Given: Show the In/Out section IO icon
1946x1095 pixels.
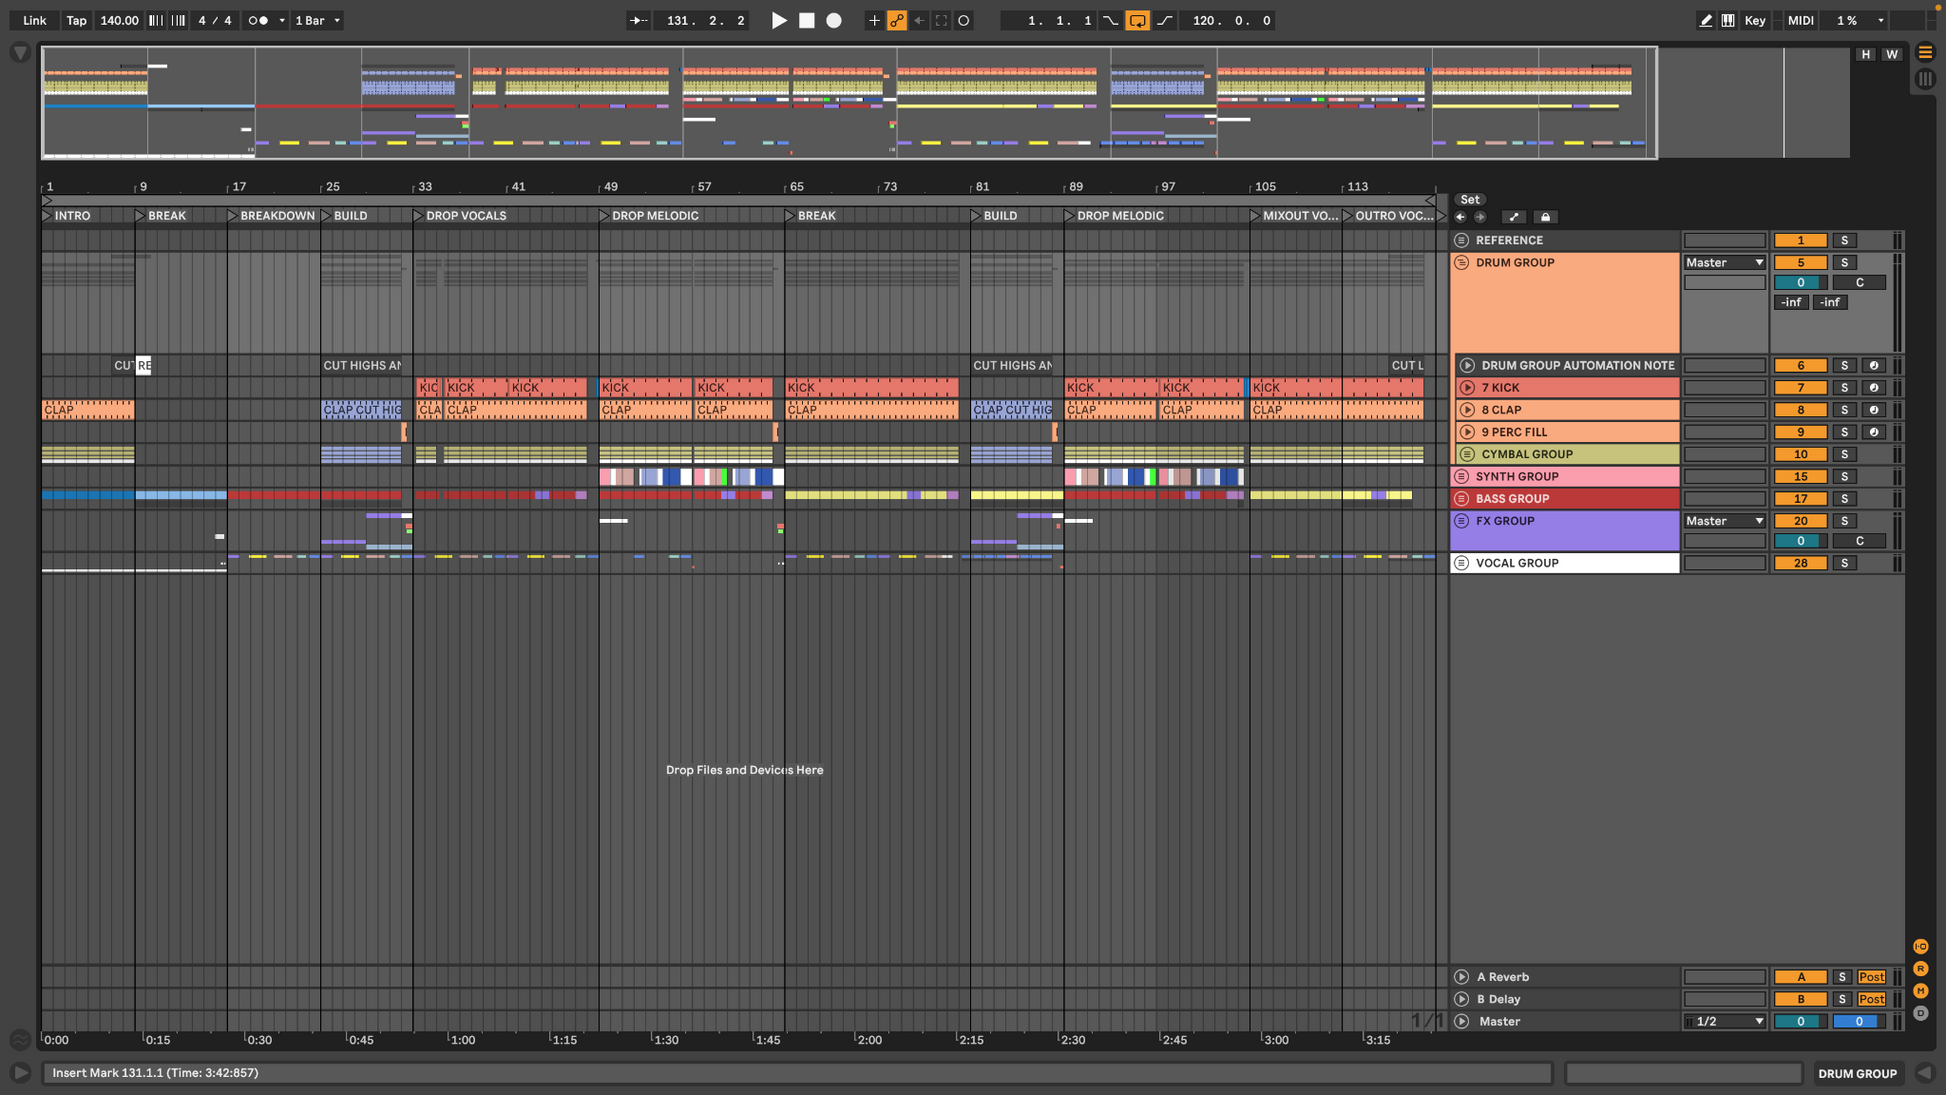Looking at the screenshot, I should [1920, 947].
